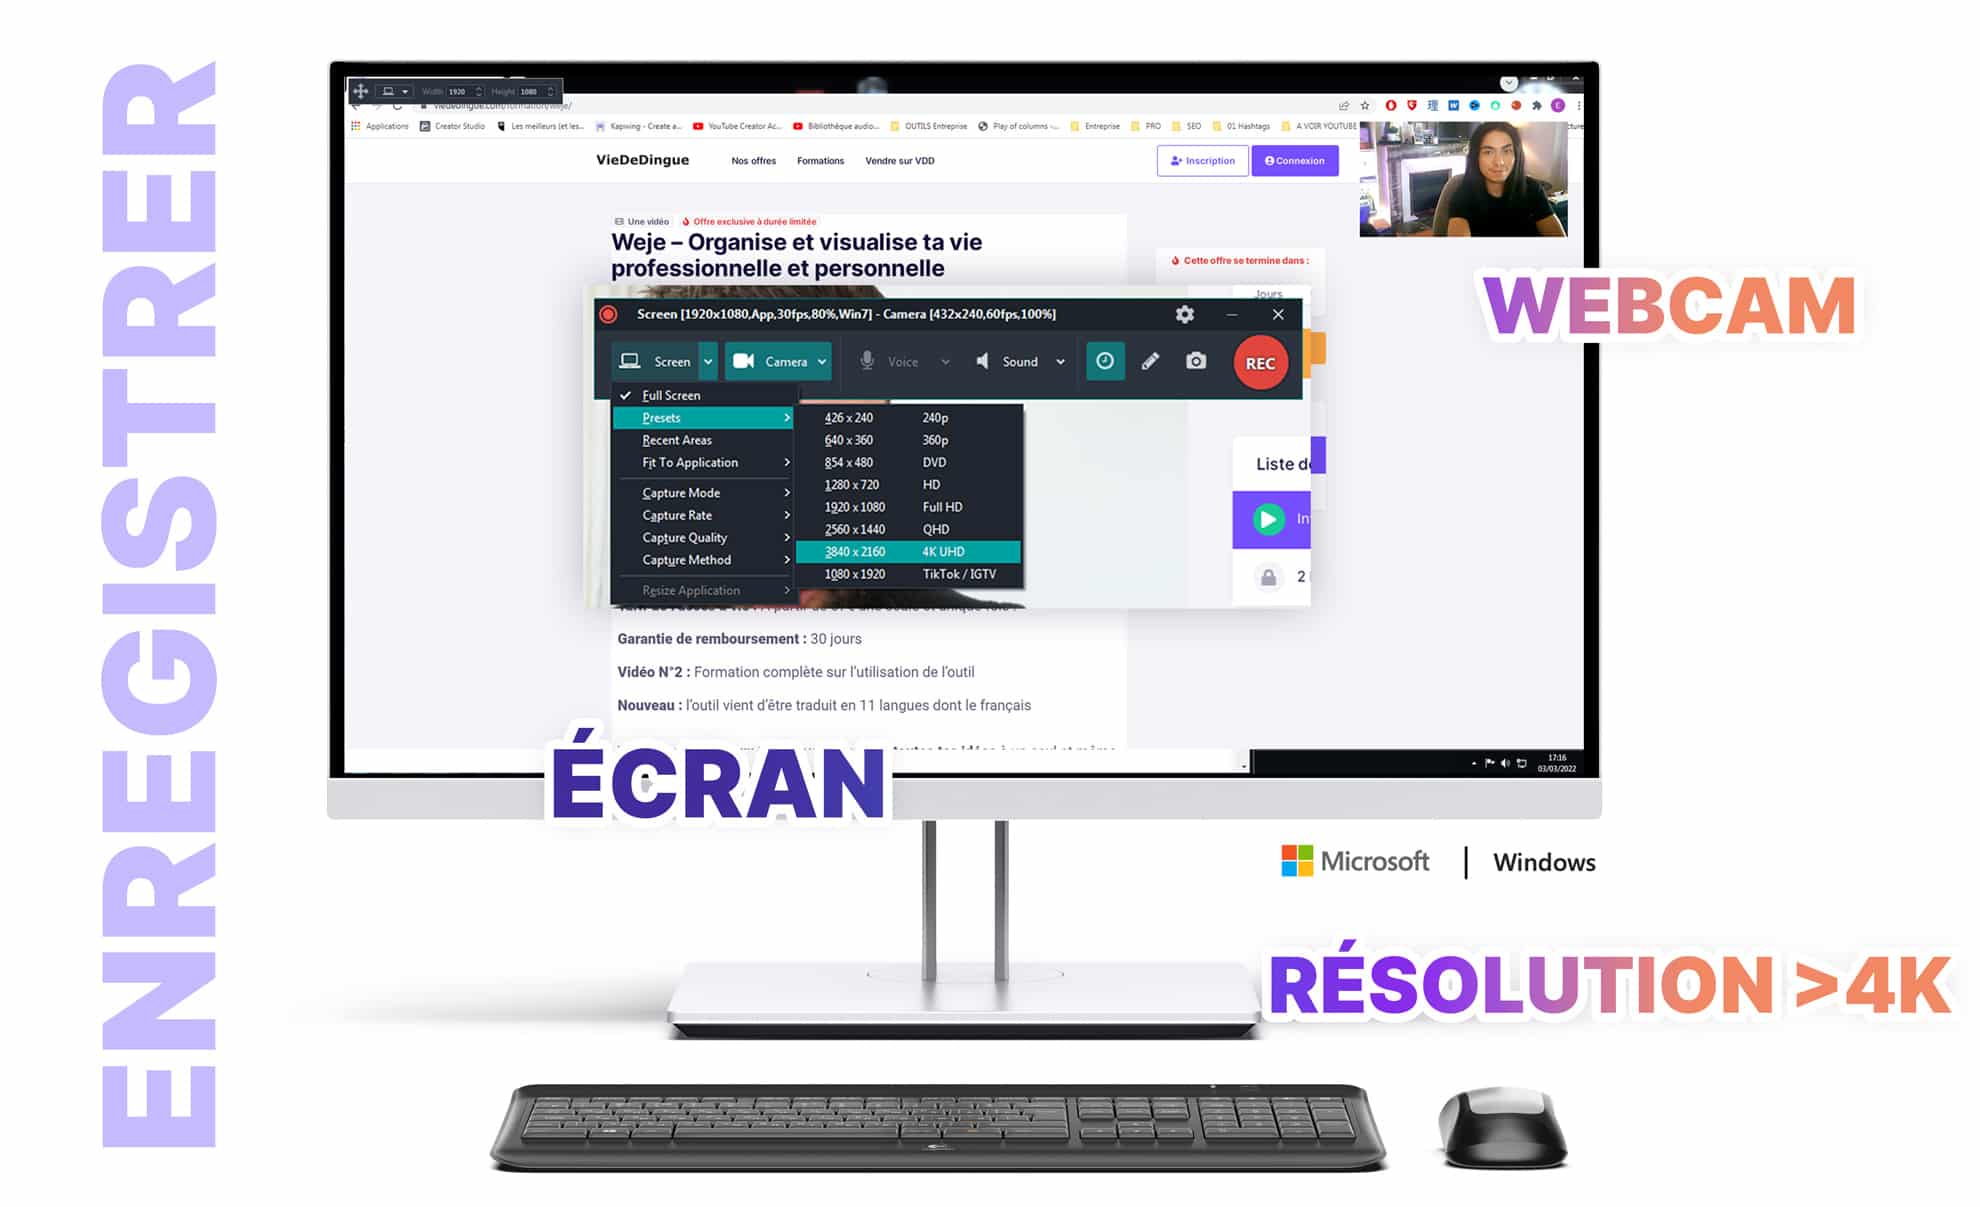Click Connexion button on VieDeDingue
The height and width of the screenshot is (1207, 1980).
pyautogui.click(x=1294, y=160)
